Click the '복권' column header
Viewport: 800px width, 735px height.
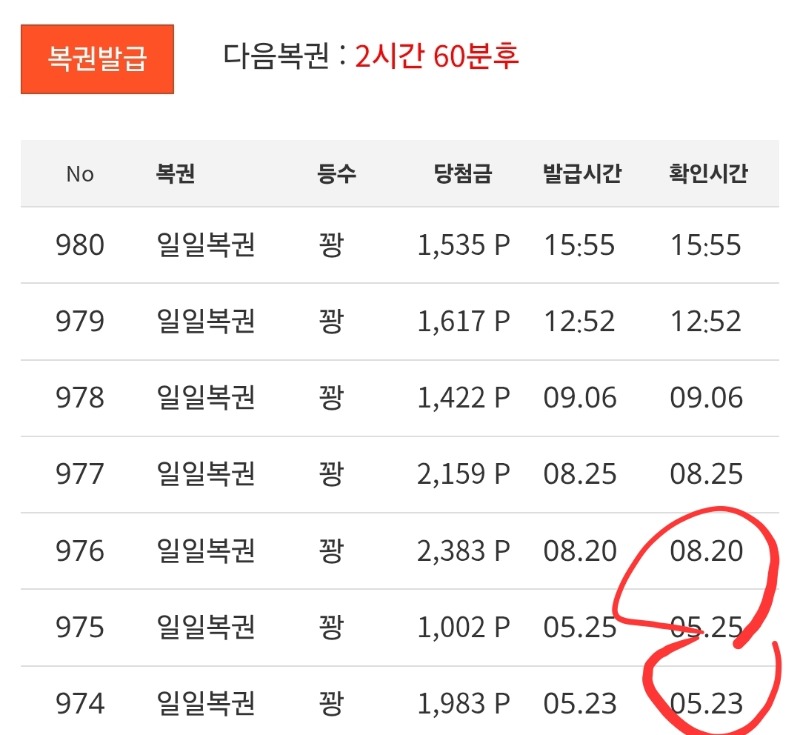coord(175,174)
